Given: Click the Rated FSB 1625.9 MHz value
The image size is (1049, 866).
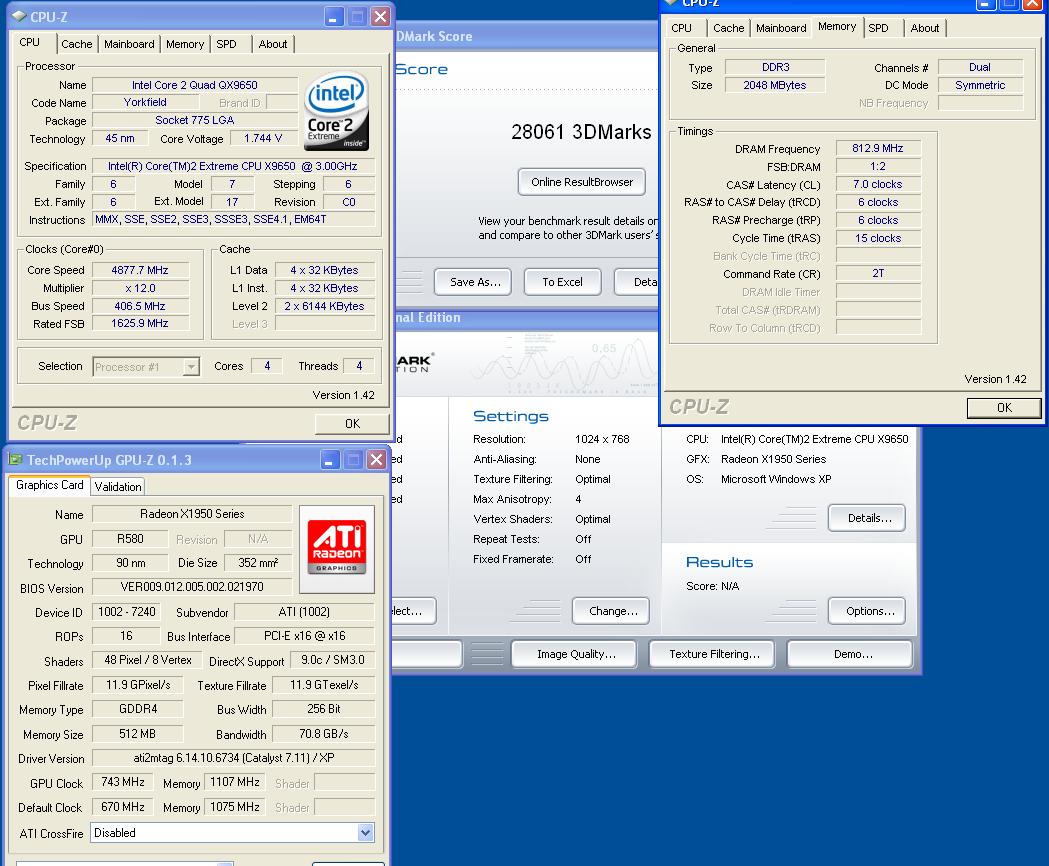Looking at the screenshot, I should (x=140, y=323).
